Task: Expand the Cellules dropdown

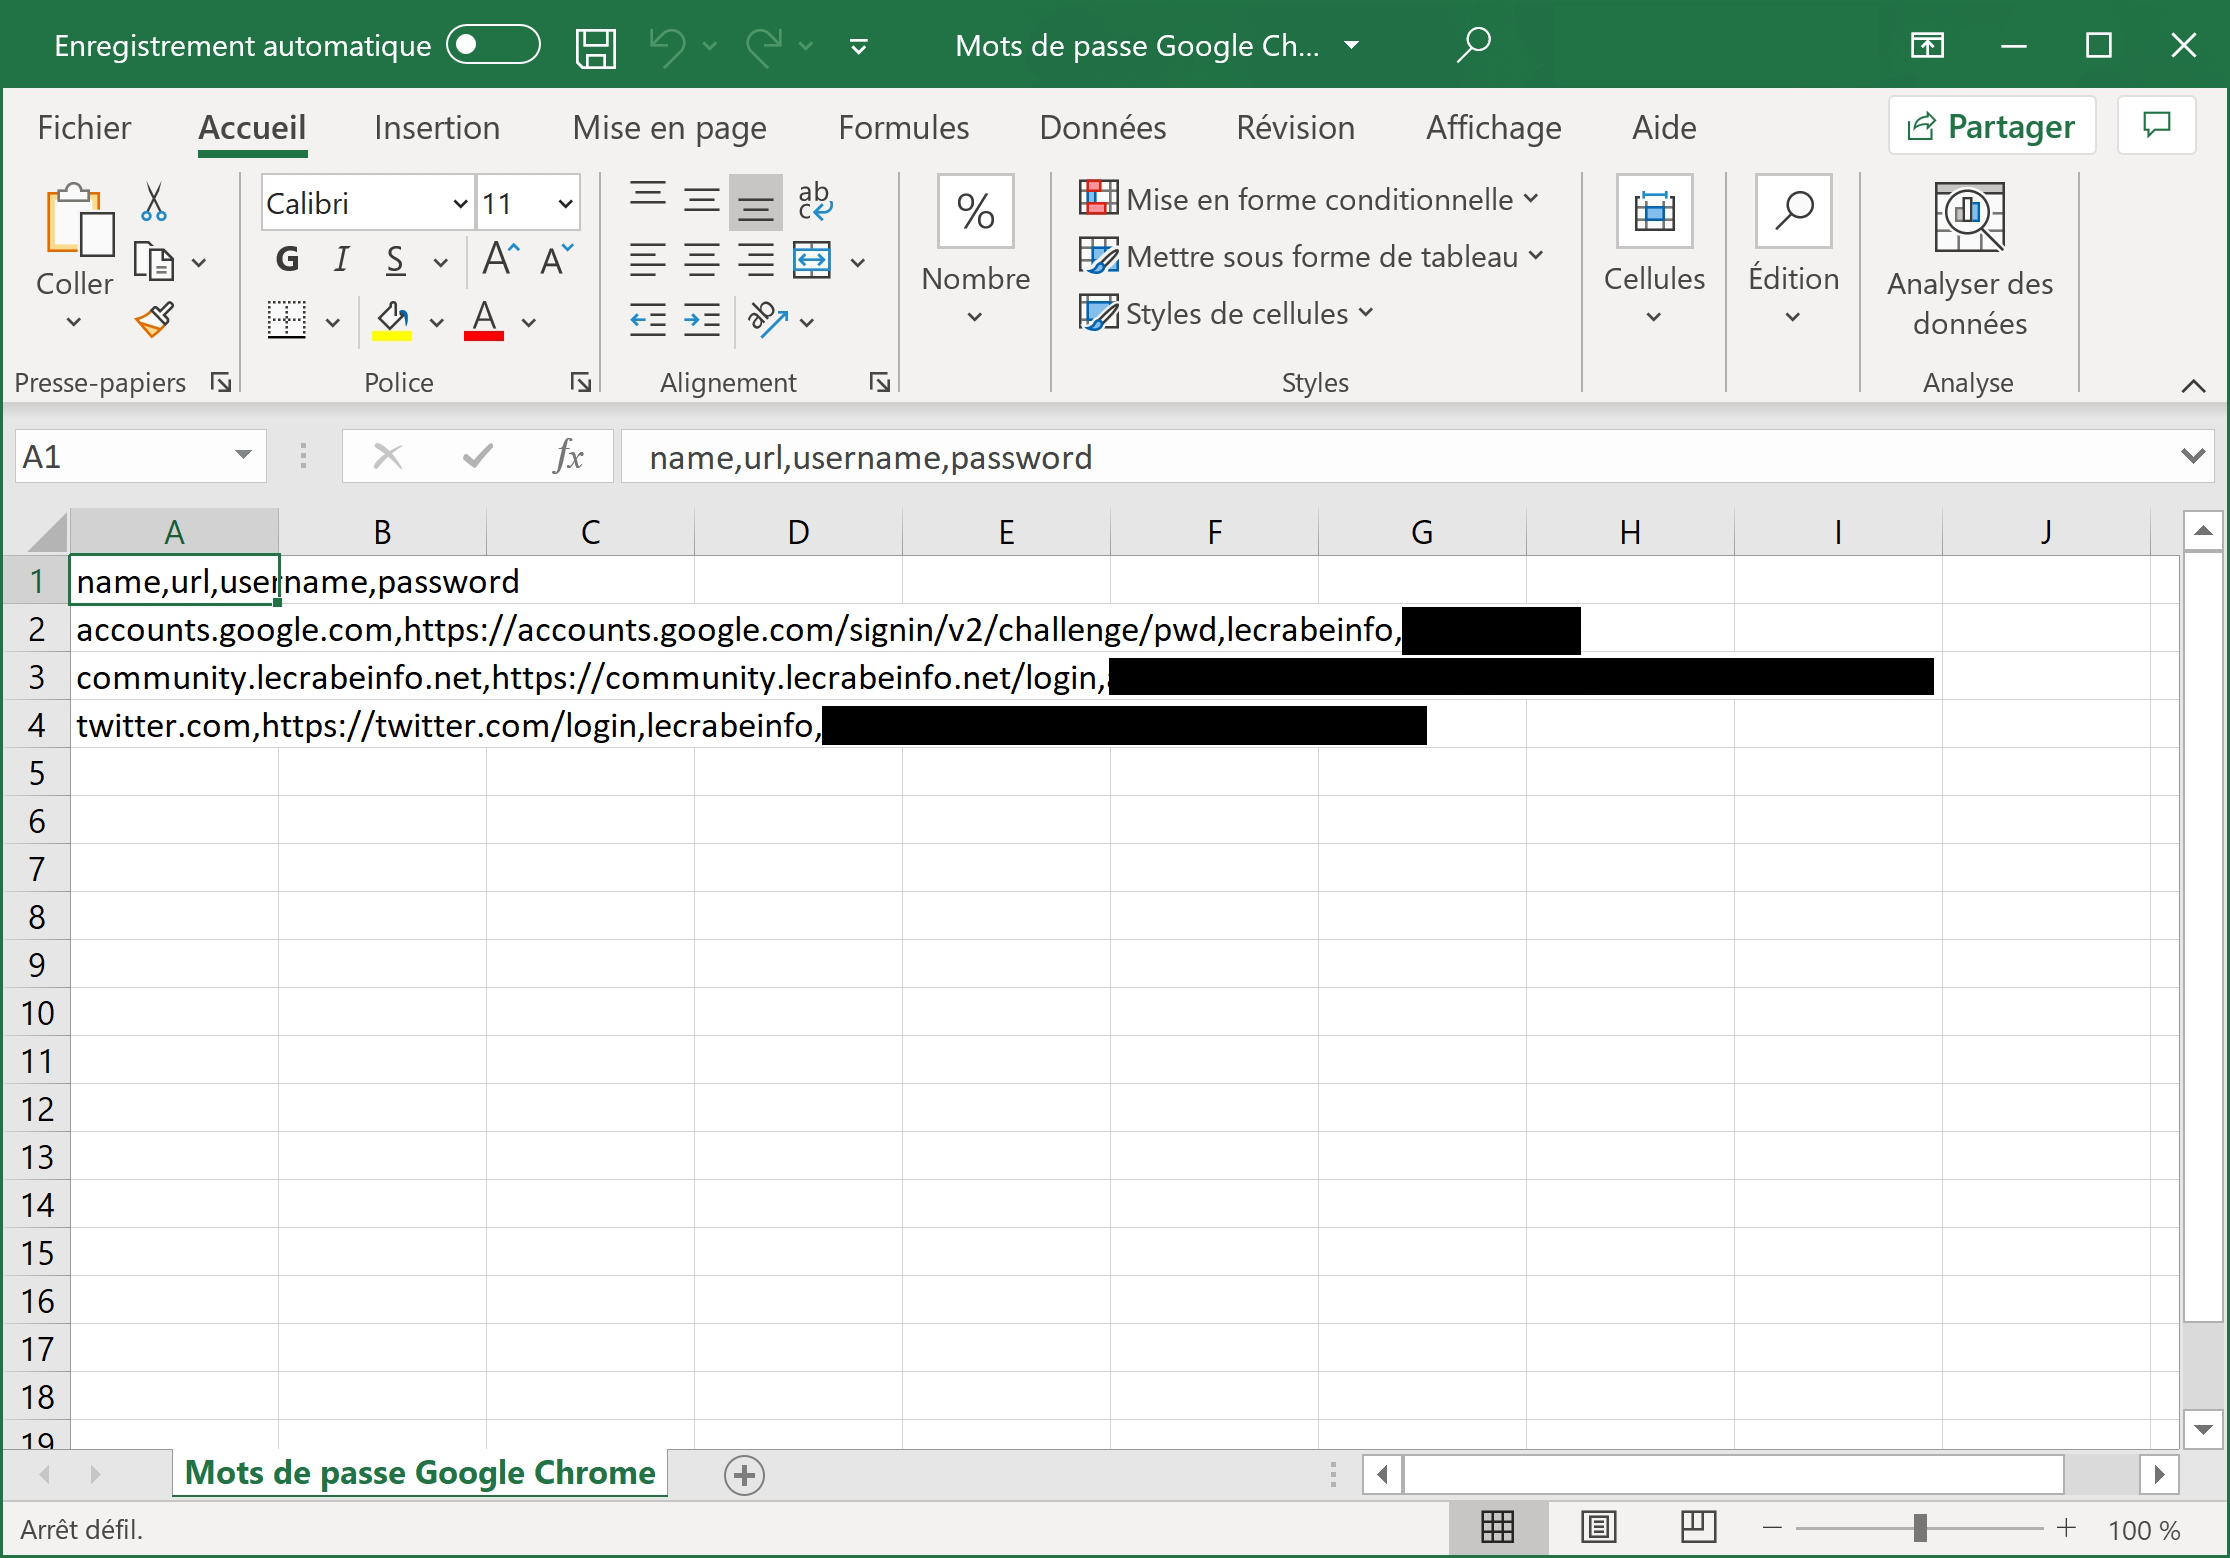Action: (1654, 318)
